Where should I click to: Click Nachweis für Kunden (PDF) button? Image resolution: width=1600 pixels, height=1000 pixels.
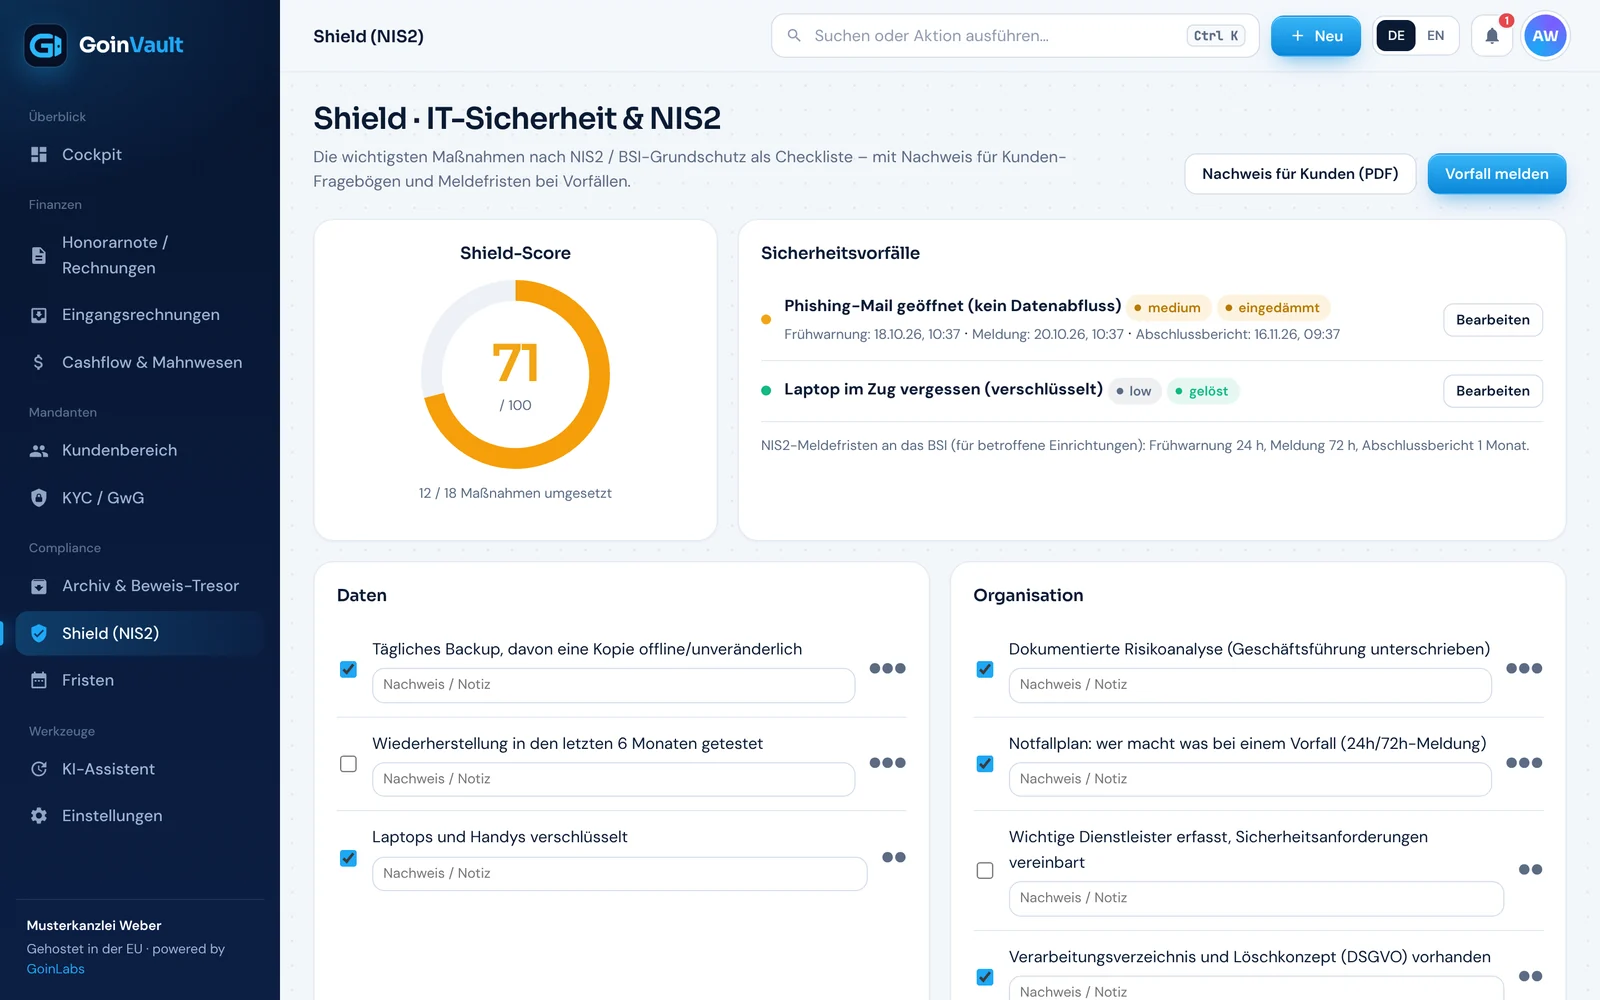pyautogui.click(x=1300, y=174)
